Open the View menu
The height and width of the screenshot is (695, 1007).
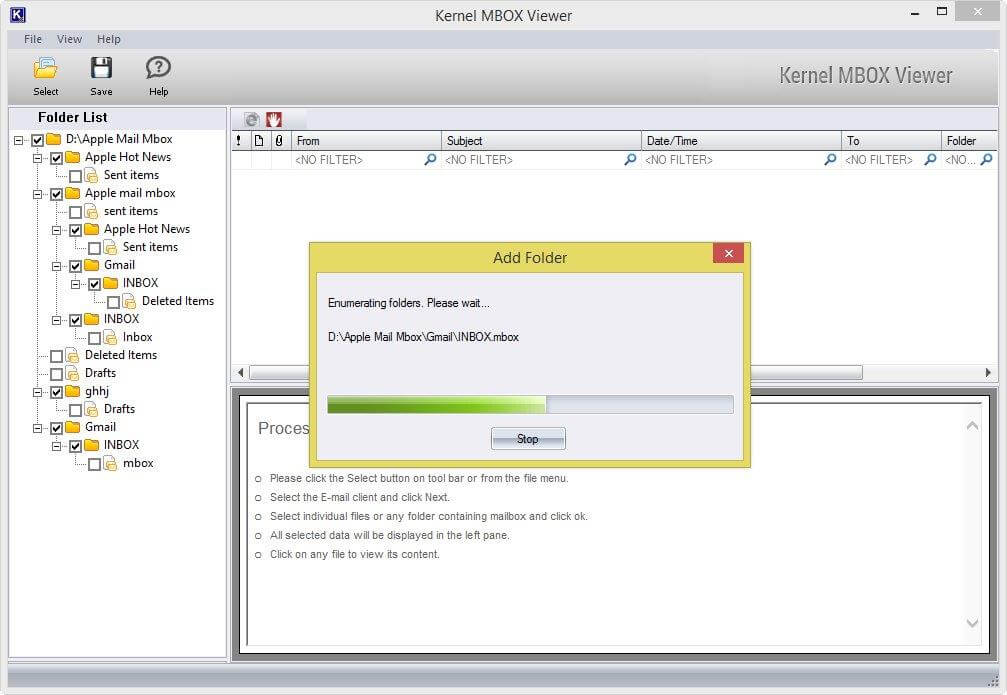tap(69, 39)
